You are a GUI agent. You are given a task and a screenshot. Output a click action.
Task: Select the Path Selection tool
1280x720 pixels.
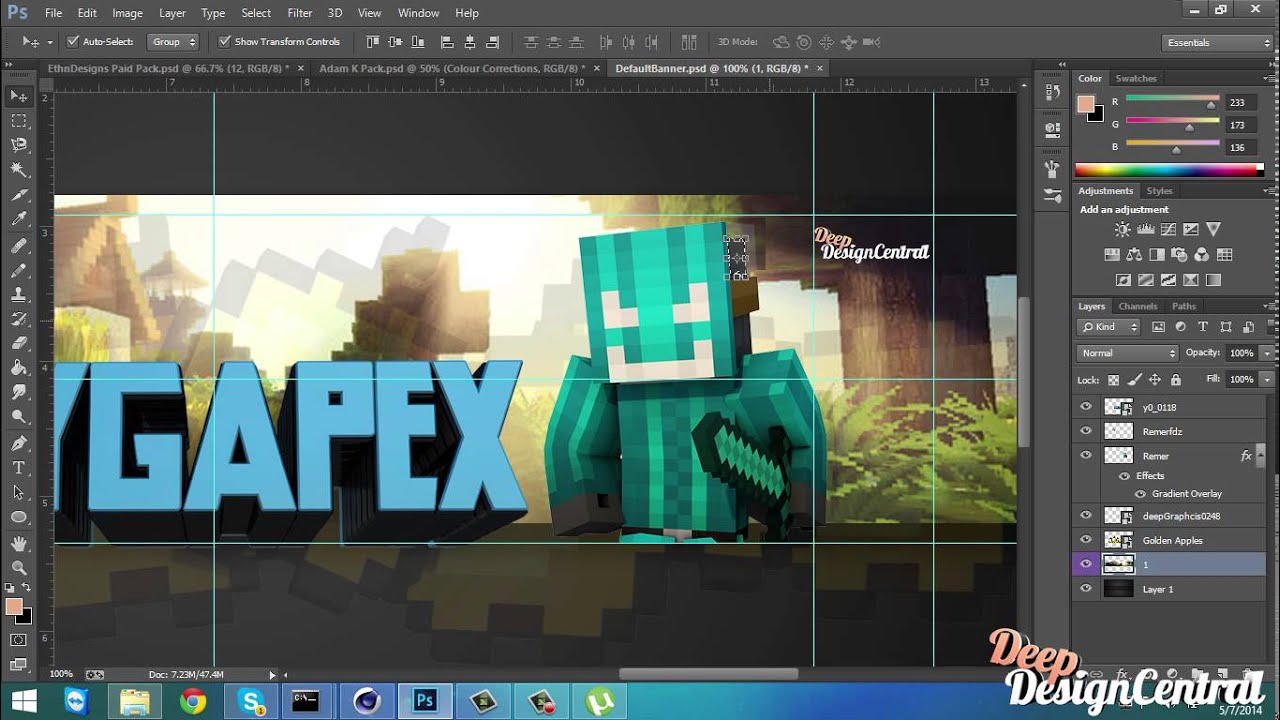18,493
